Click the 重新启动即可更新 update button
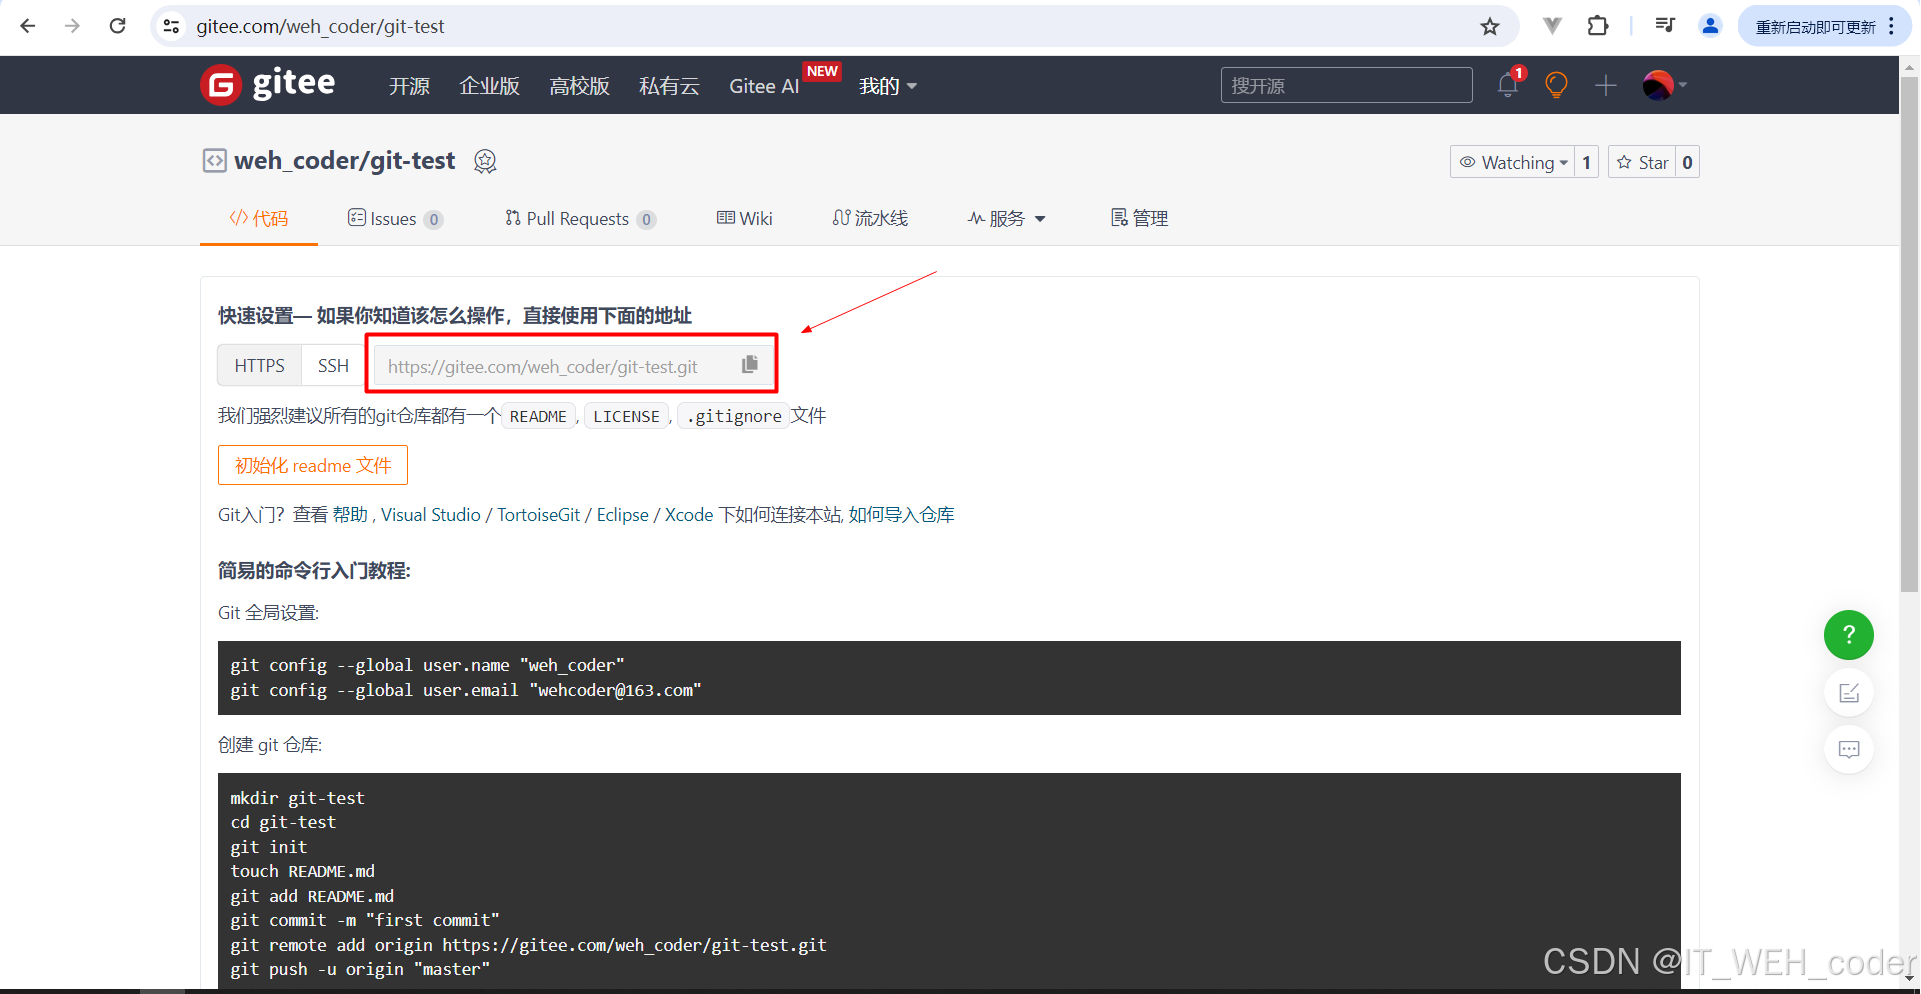Screen dimensions: 1921x994 coord(1816,26)
